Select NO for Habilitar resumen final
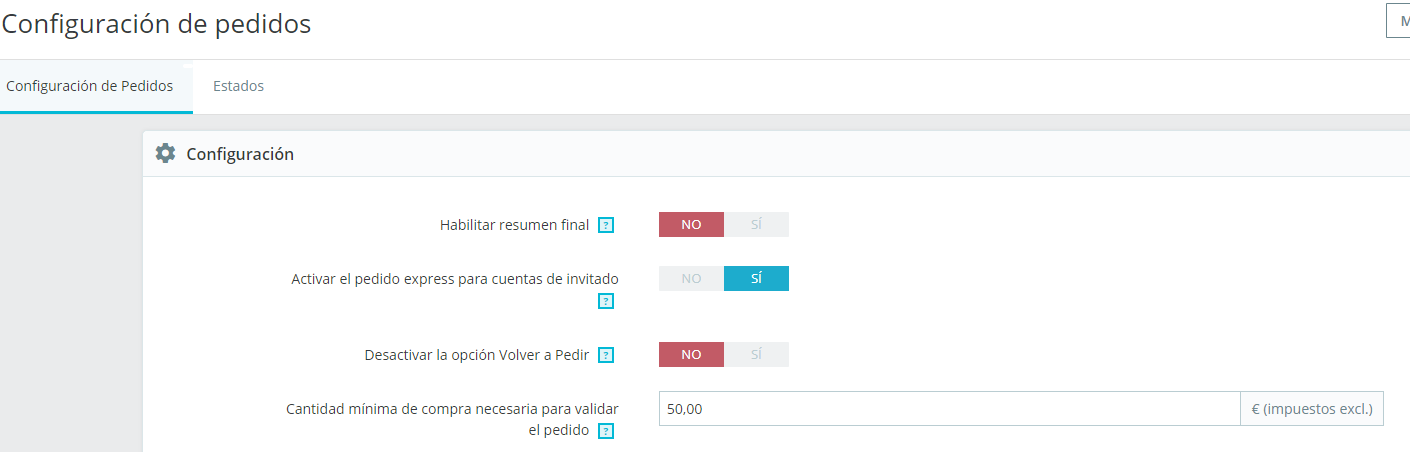 (691, 225)
